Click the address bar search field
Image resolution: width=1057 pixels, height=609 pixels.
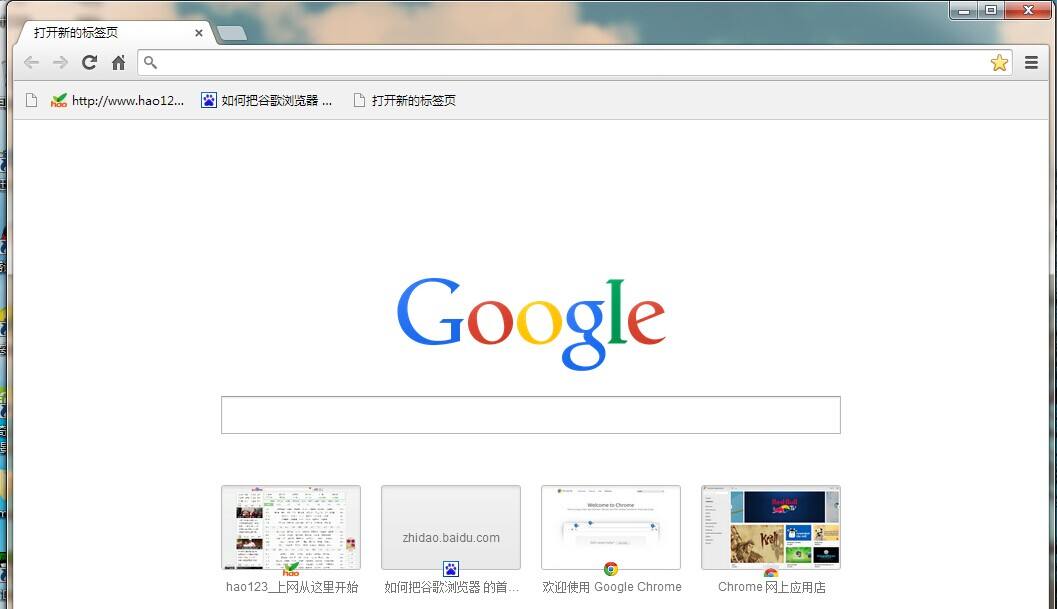point(573,63)
